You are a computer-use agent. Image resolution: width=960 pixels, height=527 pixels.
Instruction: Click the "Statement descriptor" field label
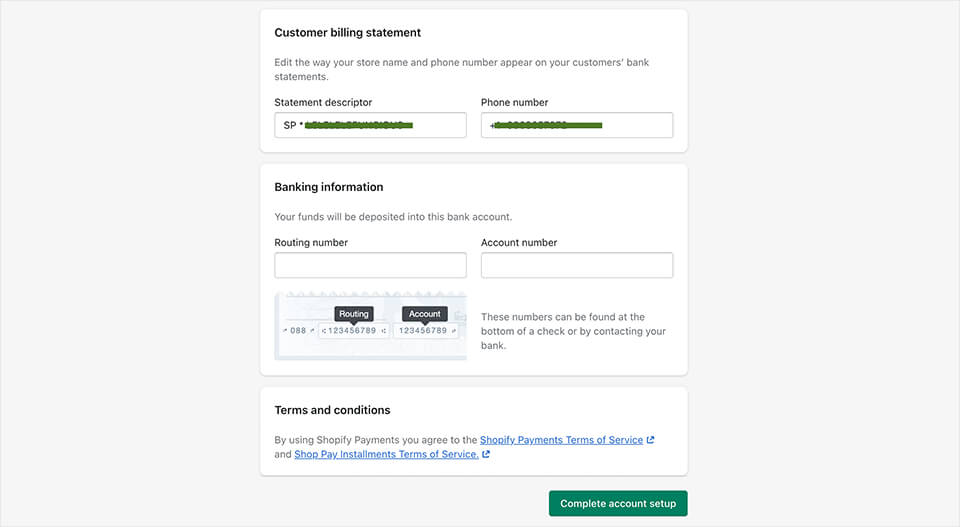click(x=323, y=102)
